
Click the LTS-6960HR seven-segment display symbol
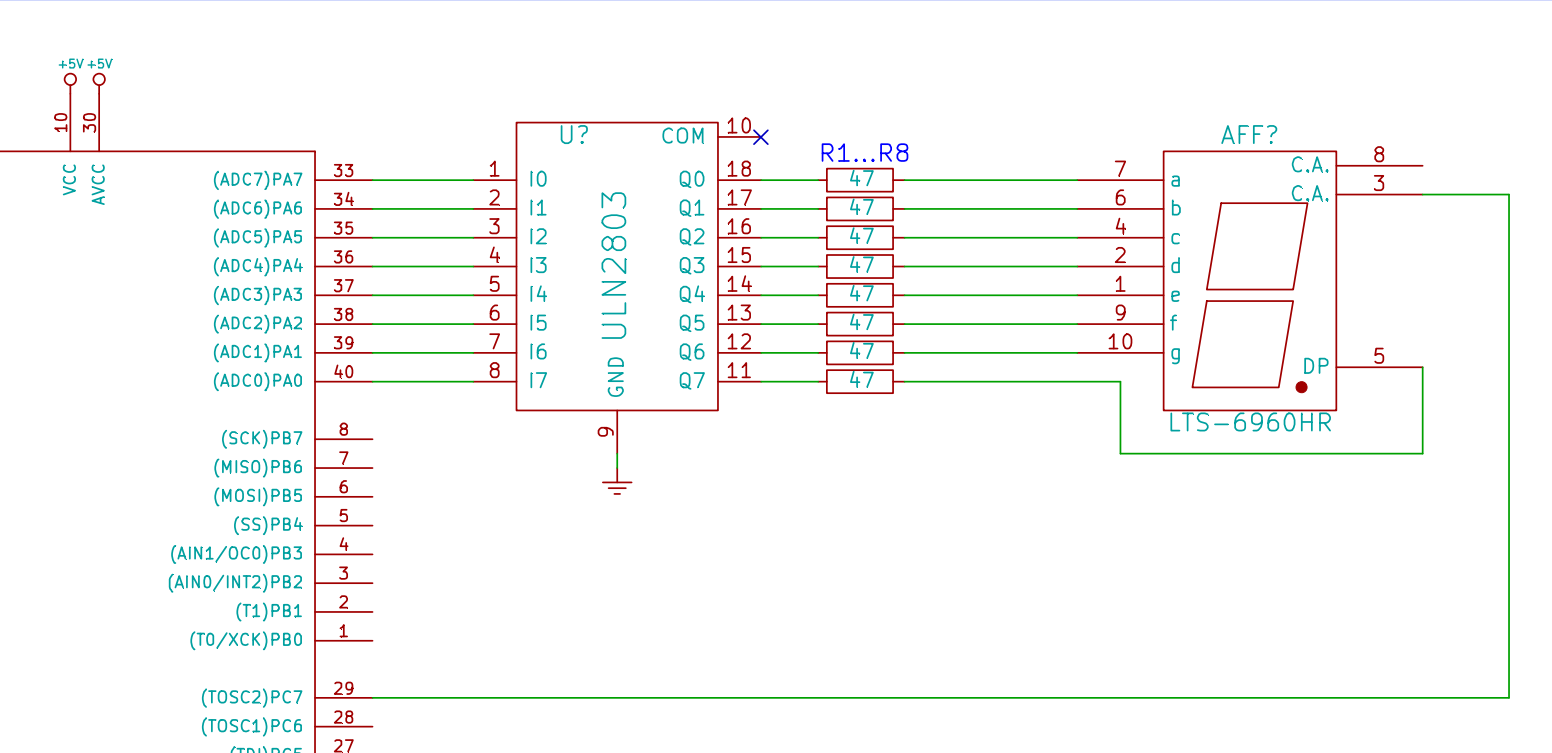(x=1250, y=280)
